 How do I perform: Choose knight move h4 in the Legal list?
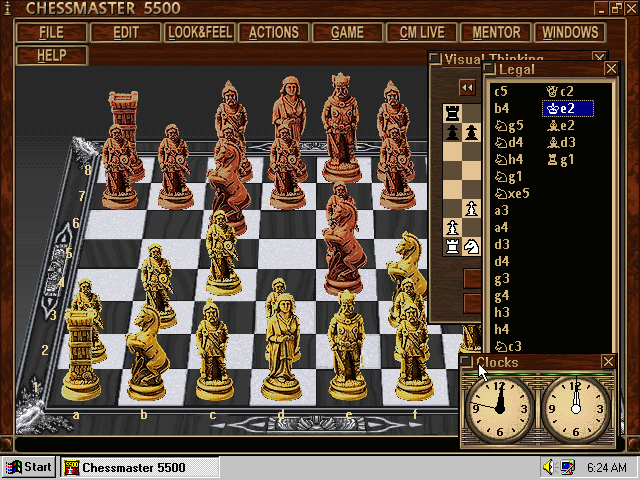(509, 160)
